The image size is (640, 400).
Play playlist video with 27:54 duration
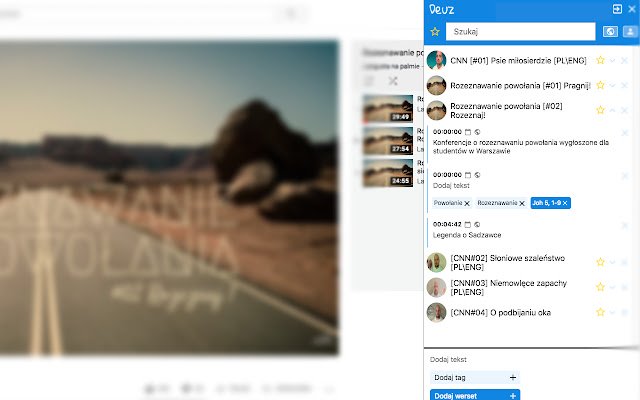point(388,141)
